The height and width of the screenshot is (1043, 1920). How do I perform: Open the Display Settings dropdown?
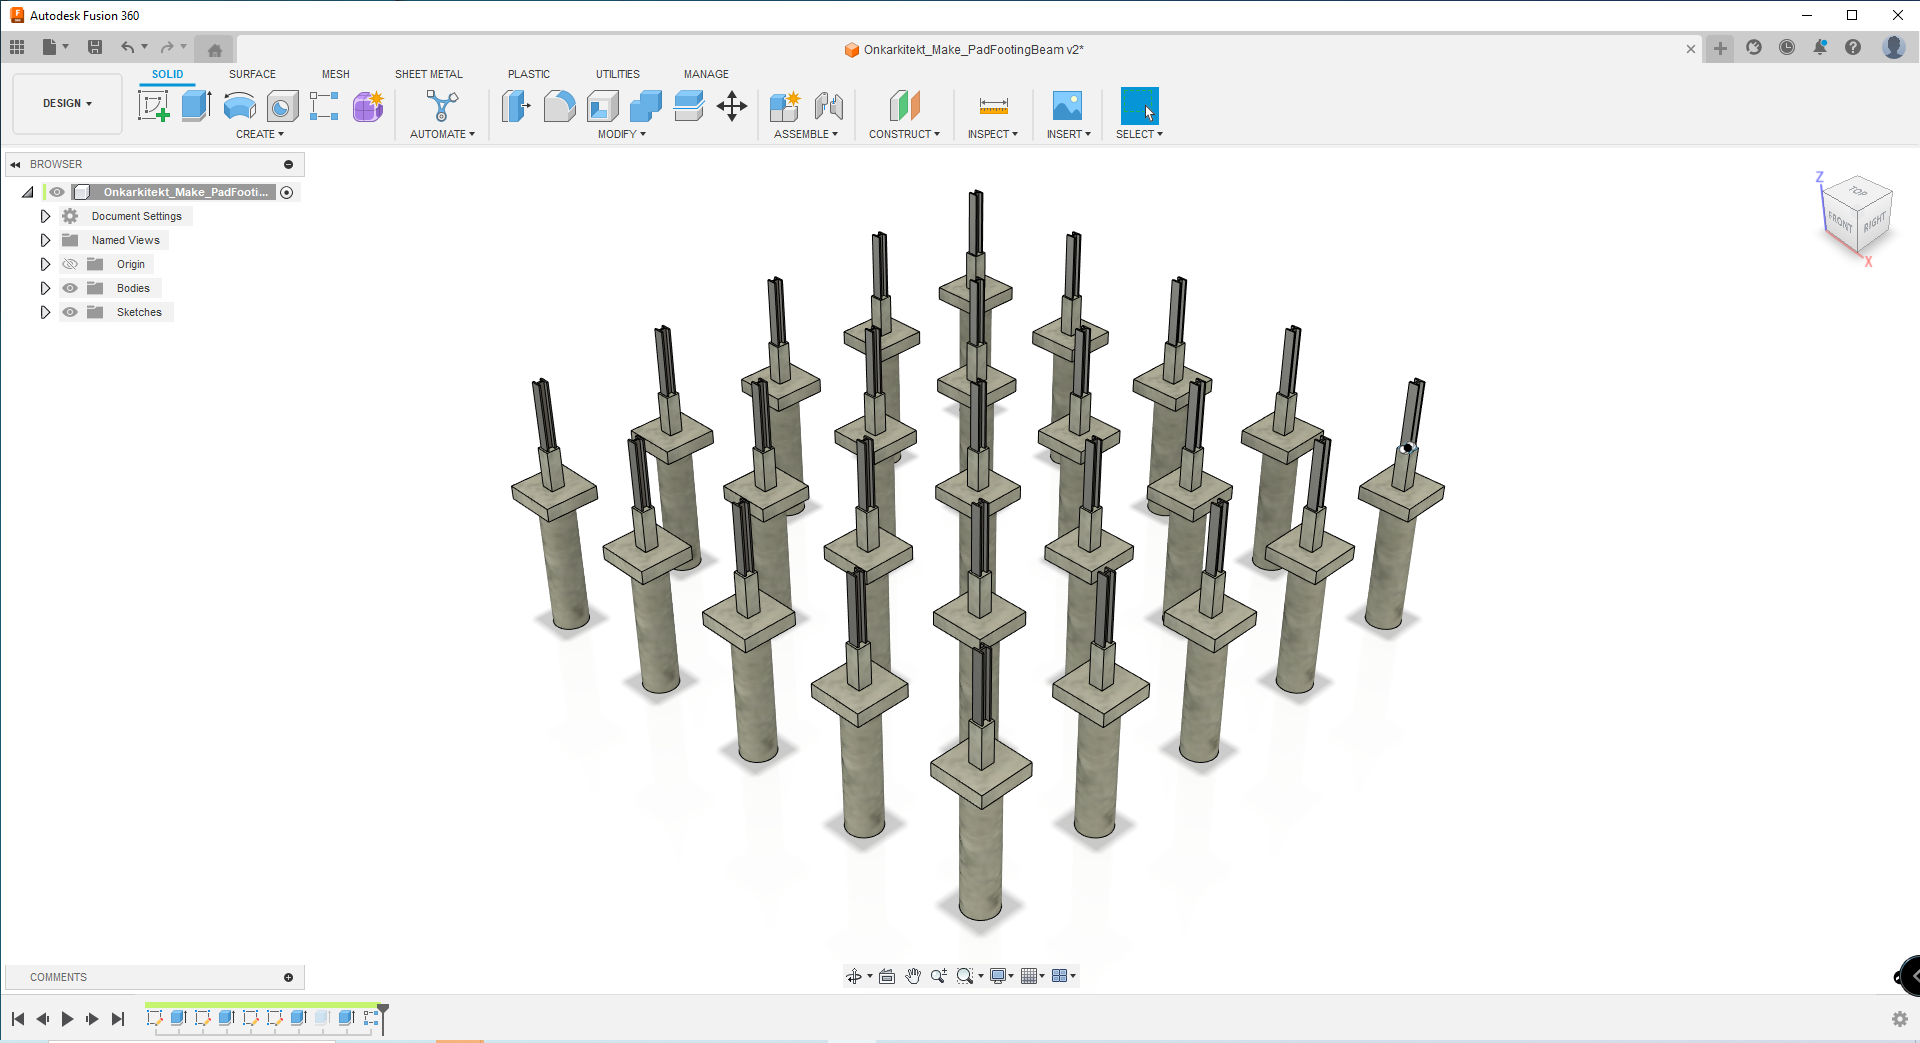click(x=1002, y=975)
